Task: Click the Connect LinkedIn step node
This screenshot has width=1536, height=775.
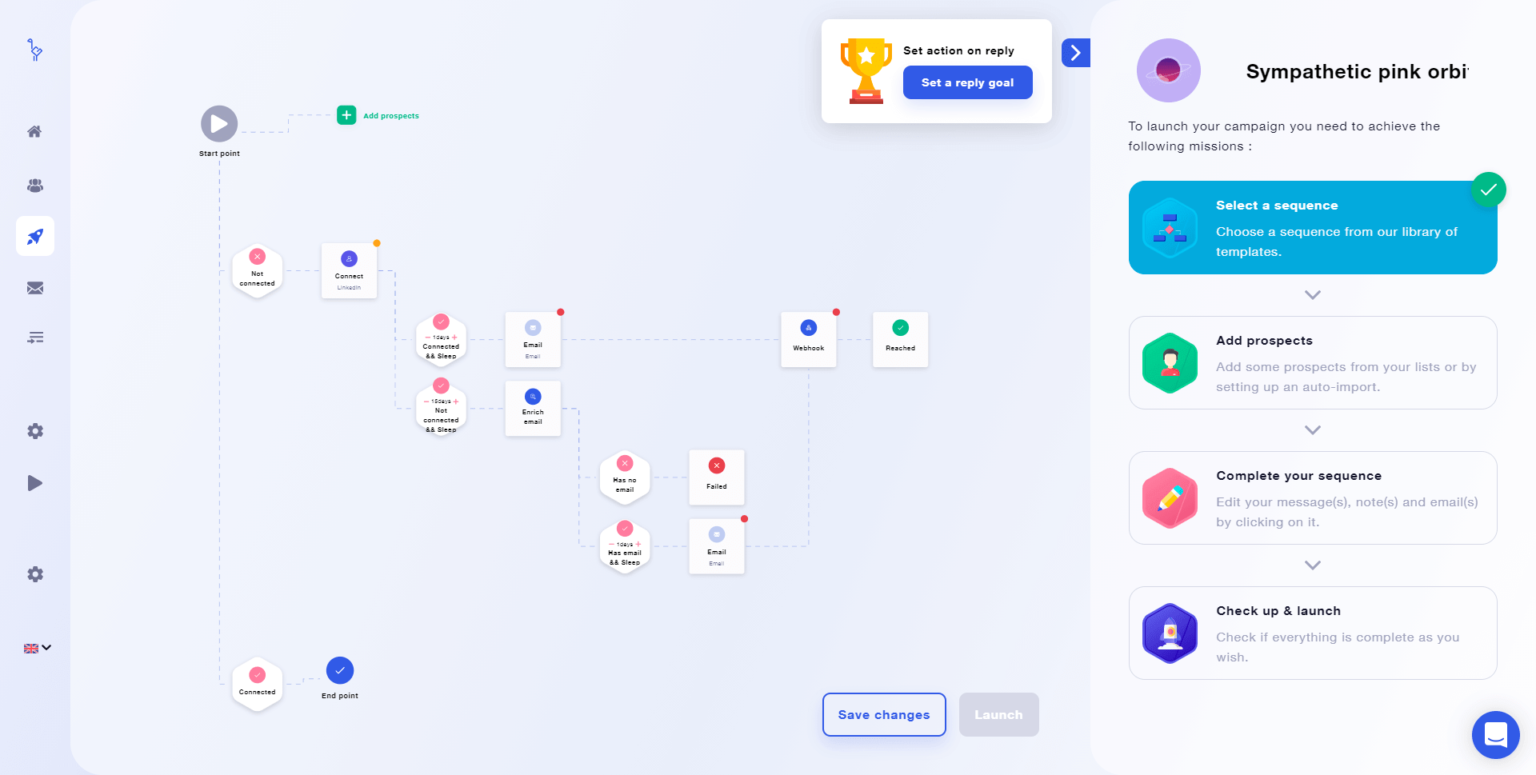Action: click(x=349, y=270)
